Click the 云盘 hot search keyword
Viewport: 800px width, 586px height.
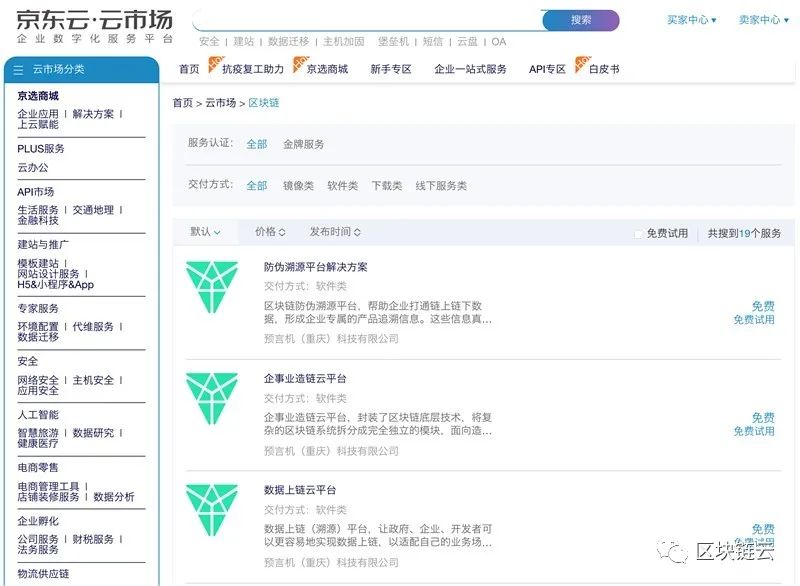[x=467, y=42]
